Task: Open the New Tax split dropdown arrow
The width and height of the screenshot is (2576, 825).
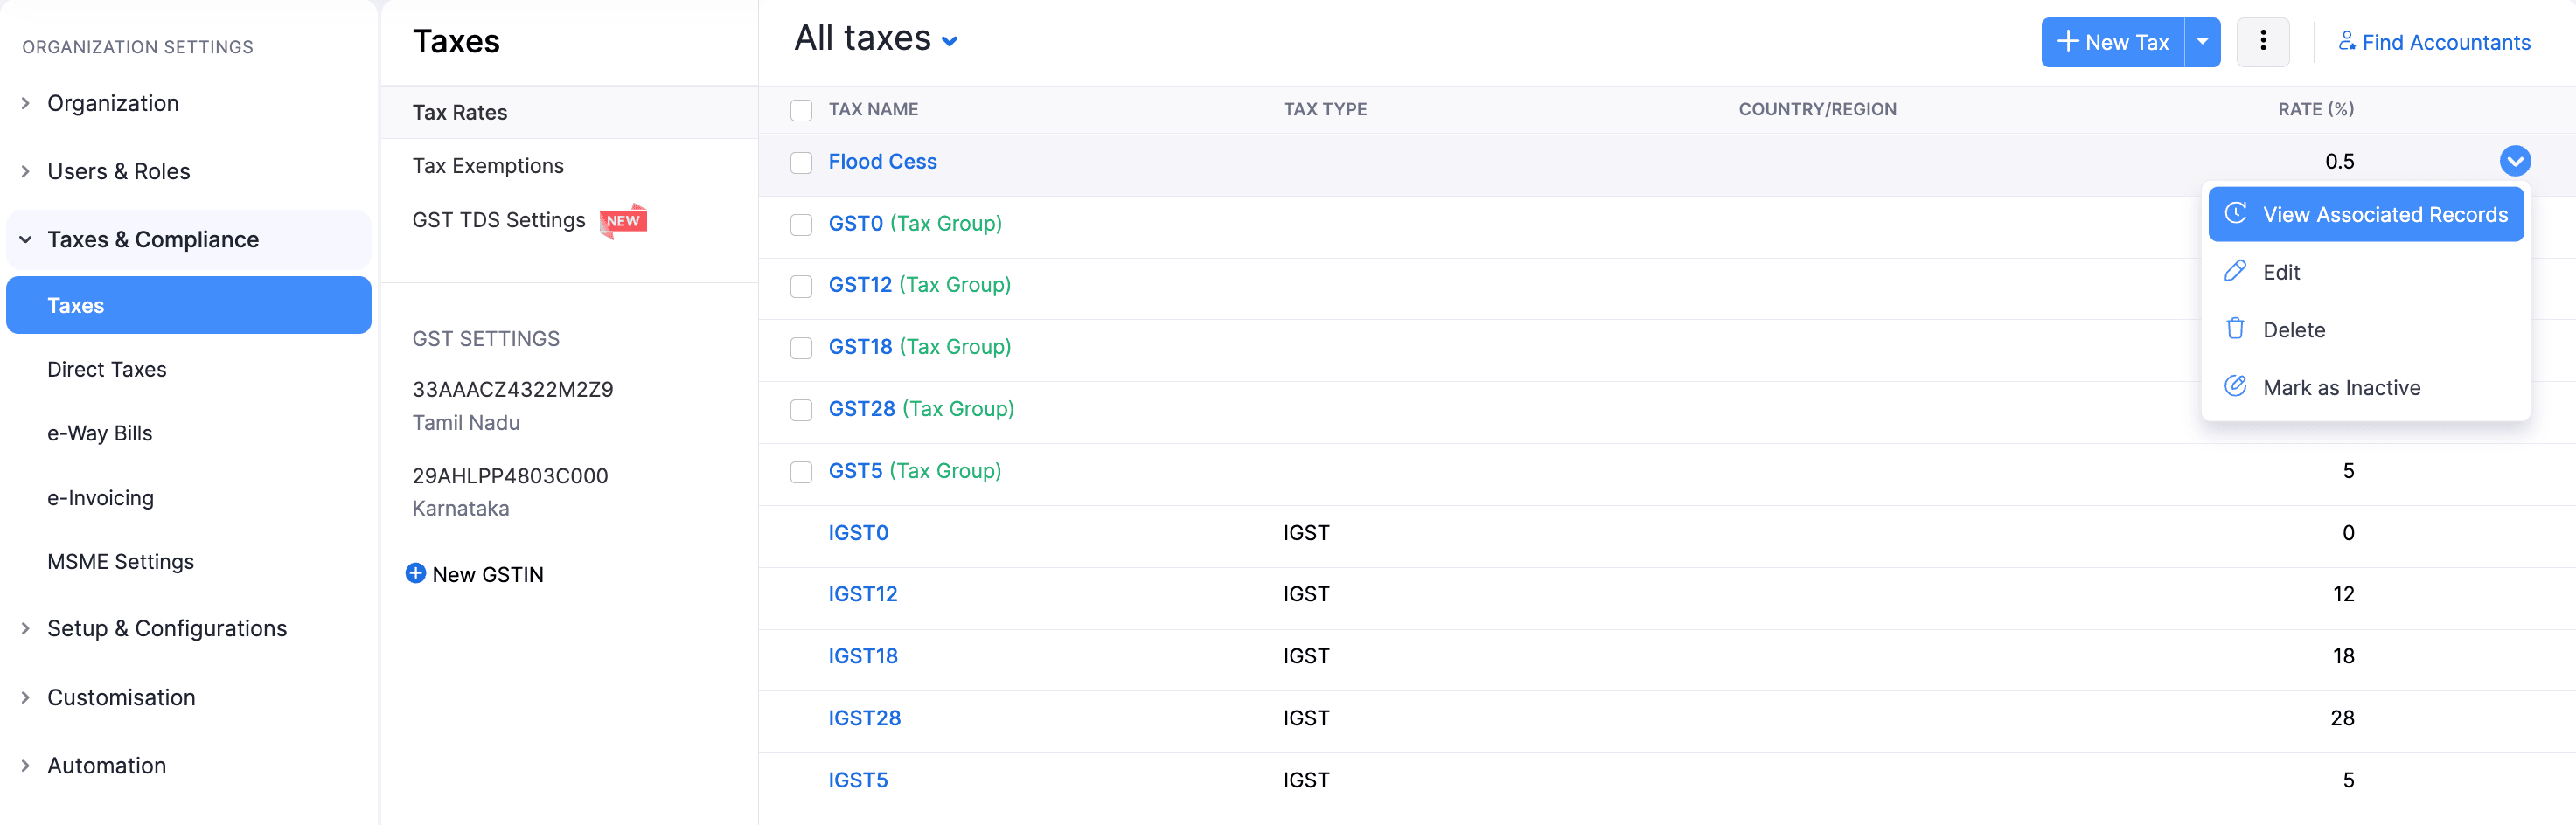Action: coord(2202,42)
